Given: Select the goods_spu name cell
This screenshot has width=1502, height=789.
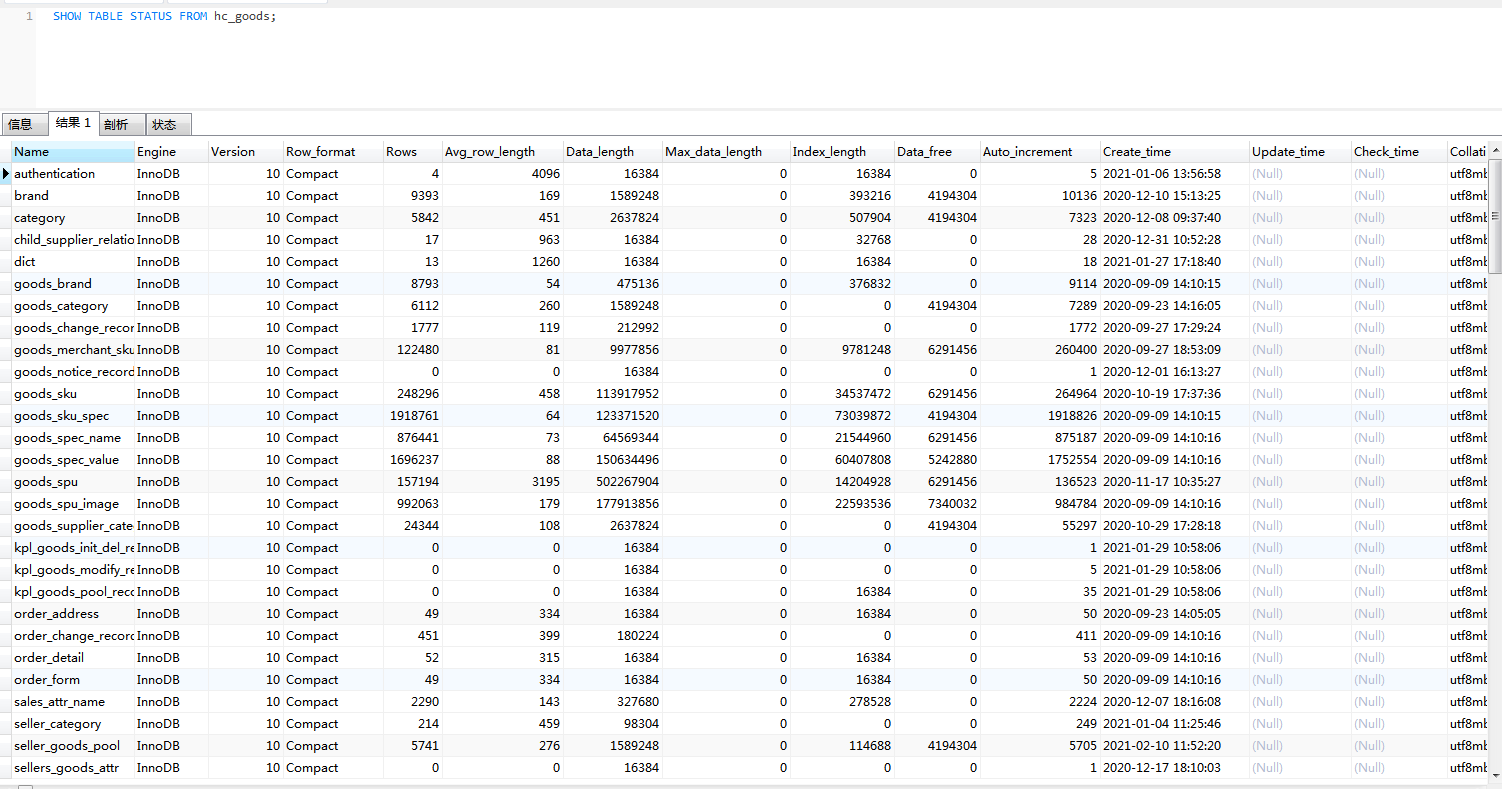Looking at the screenshot, I should 73,482.
